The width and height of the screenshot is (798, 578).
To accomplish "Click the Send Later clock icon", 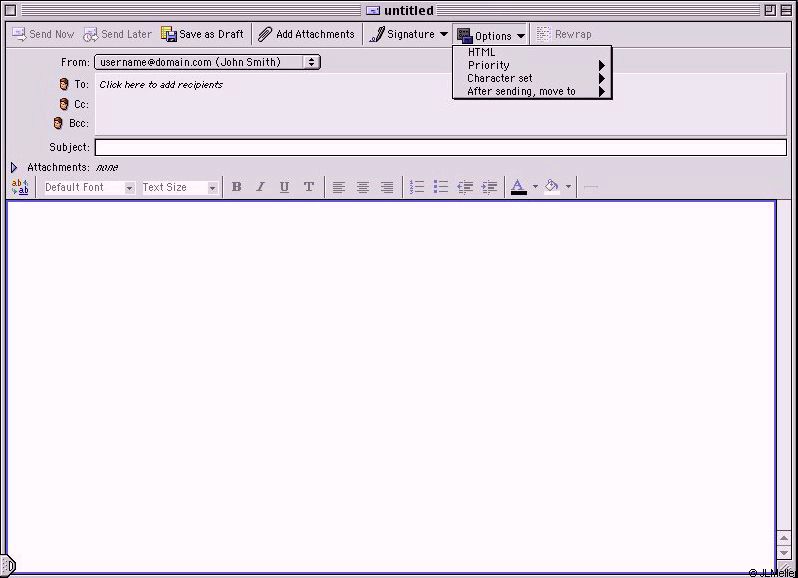I will point(91,34).
